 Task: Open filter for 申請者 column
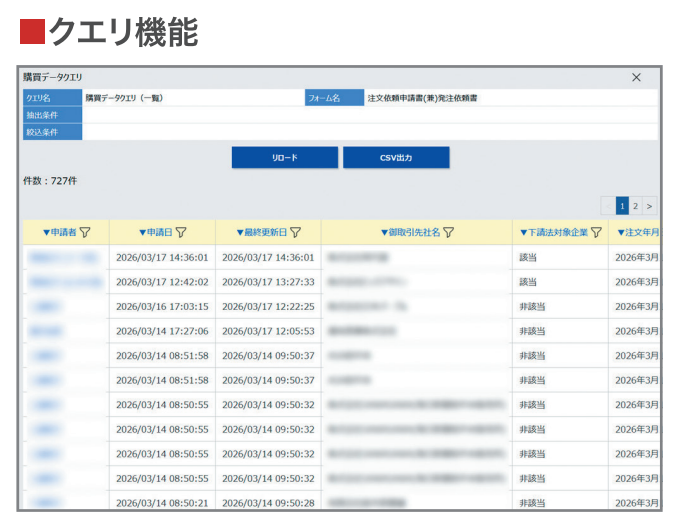click(85, 233)
